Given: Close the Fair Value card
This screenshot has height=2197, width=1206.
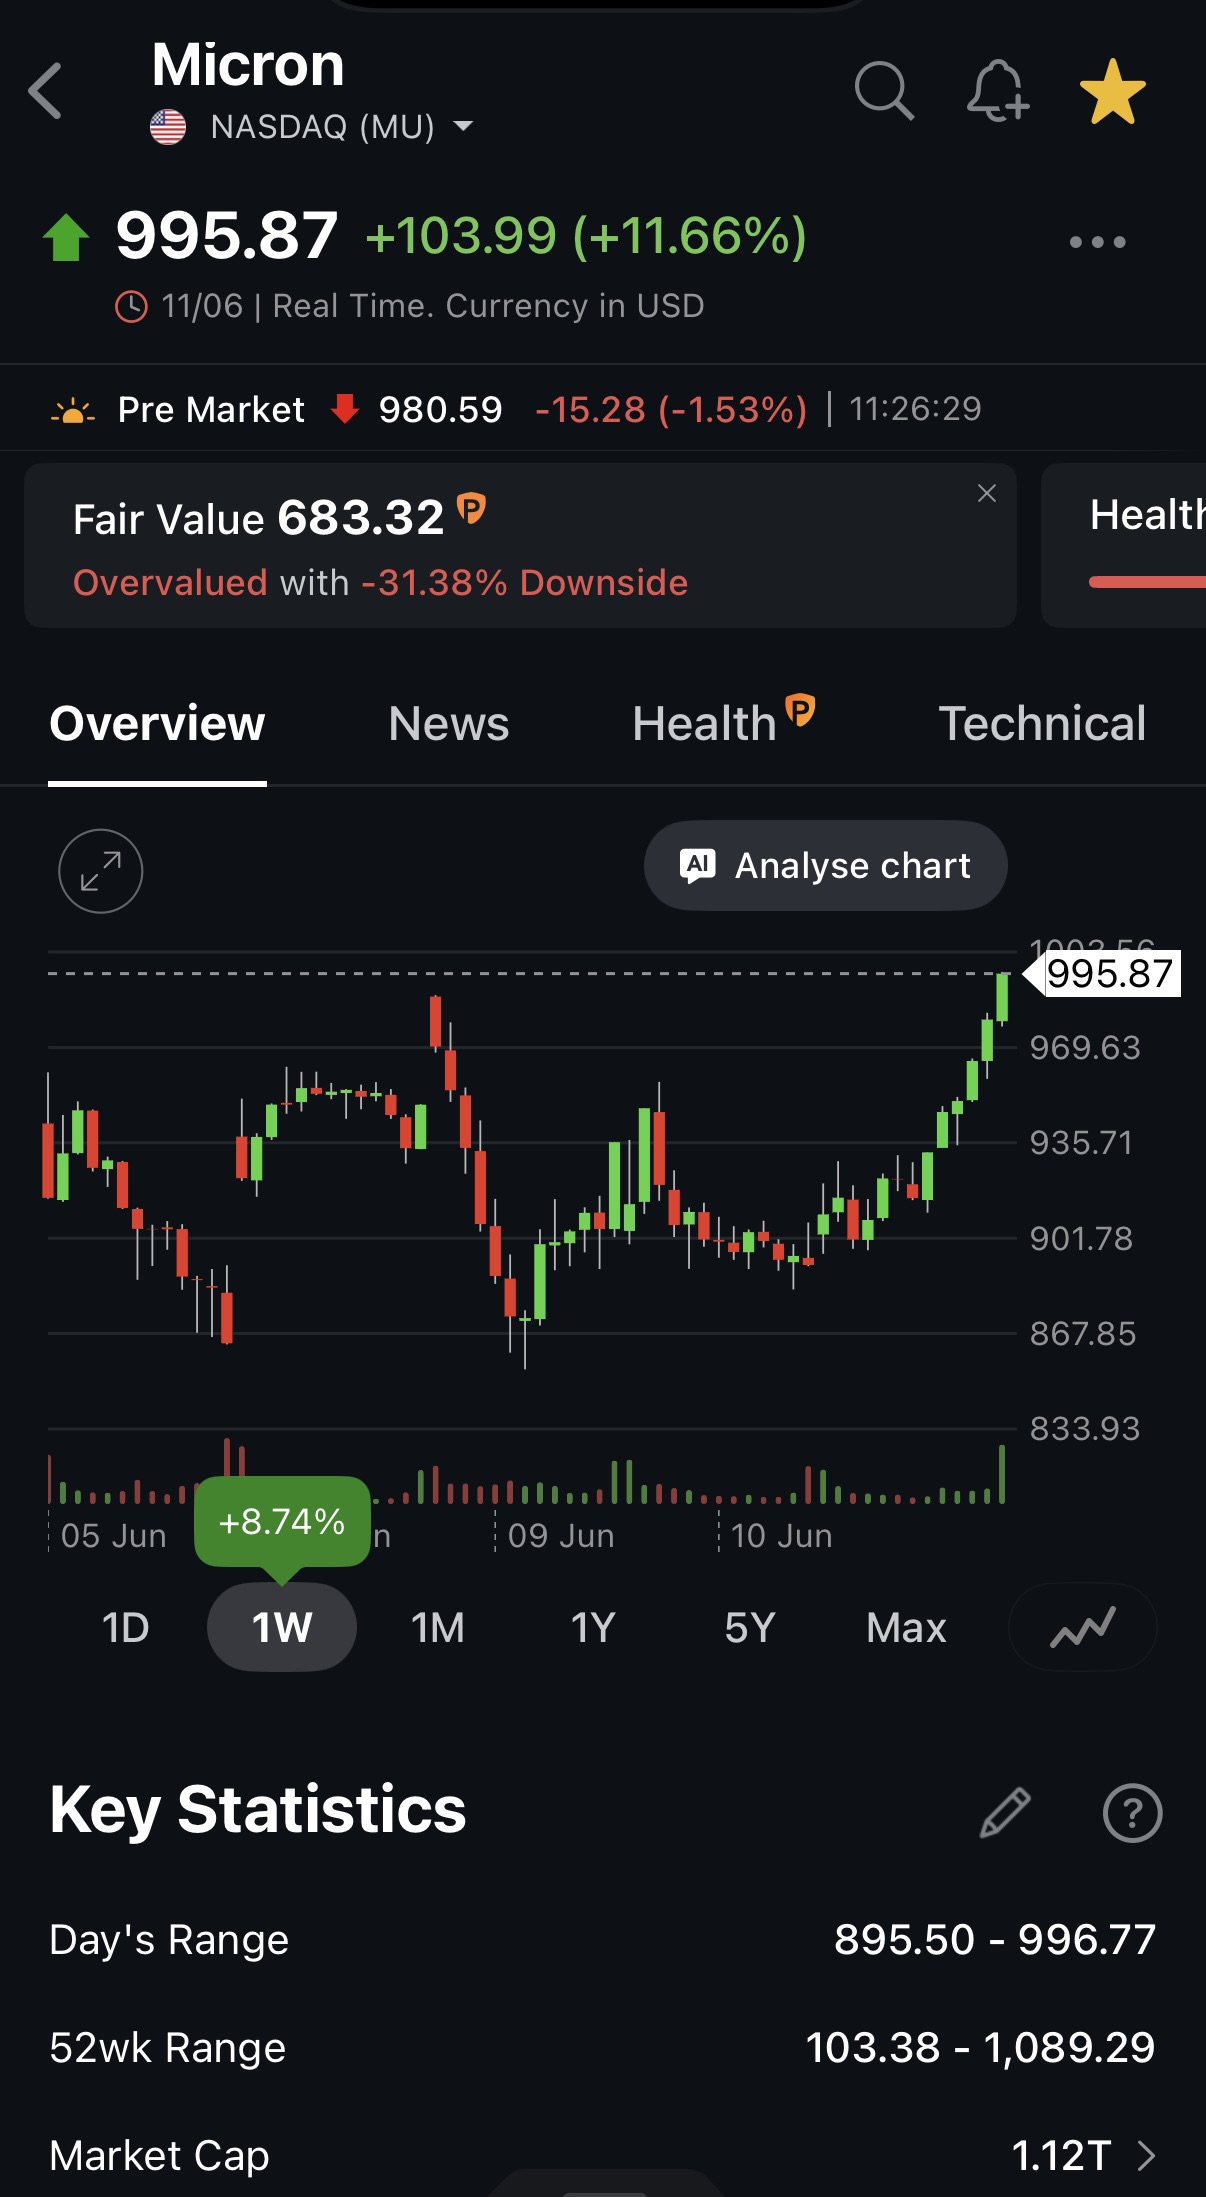Looking at the screenshot, I should (987, 493).
